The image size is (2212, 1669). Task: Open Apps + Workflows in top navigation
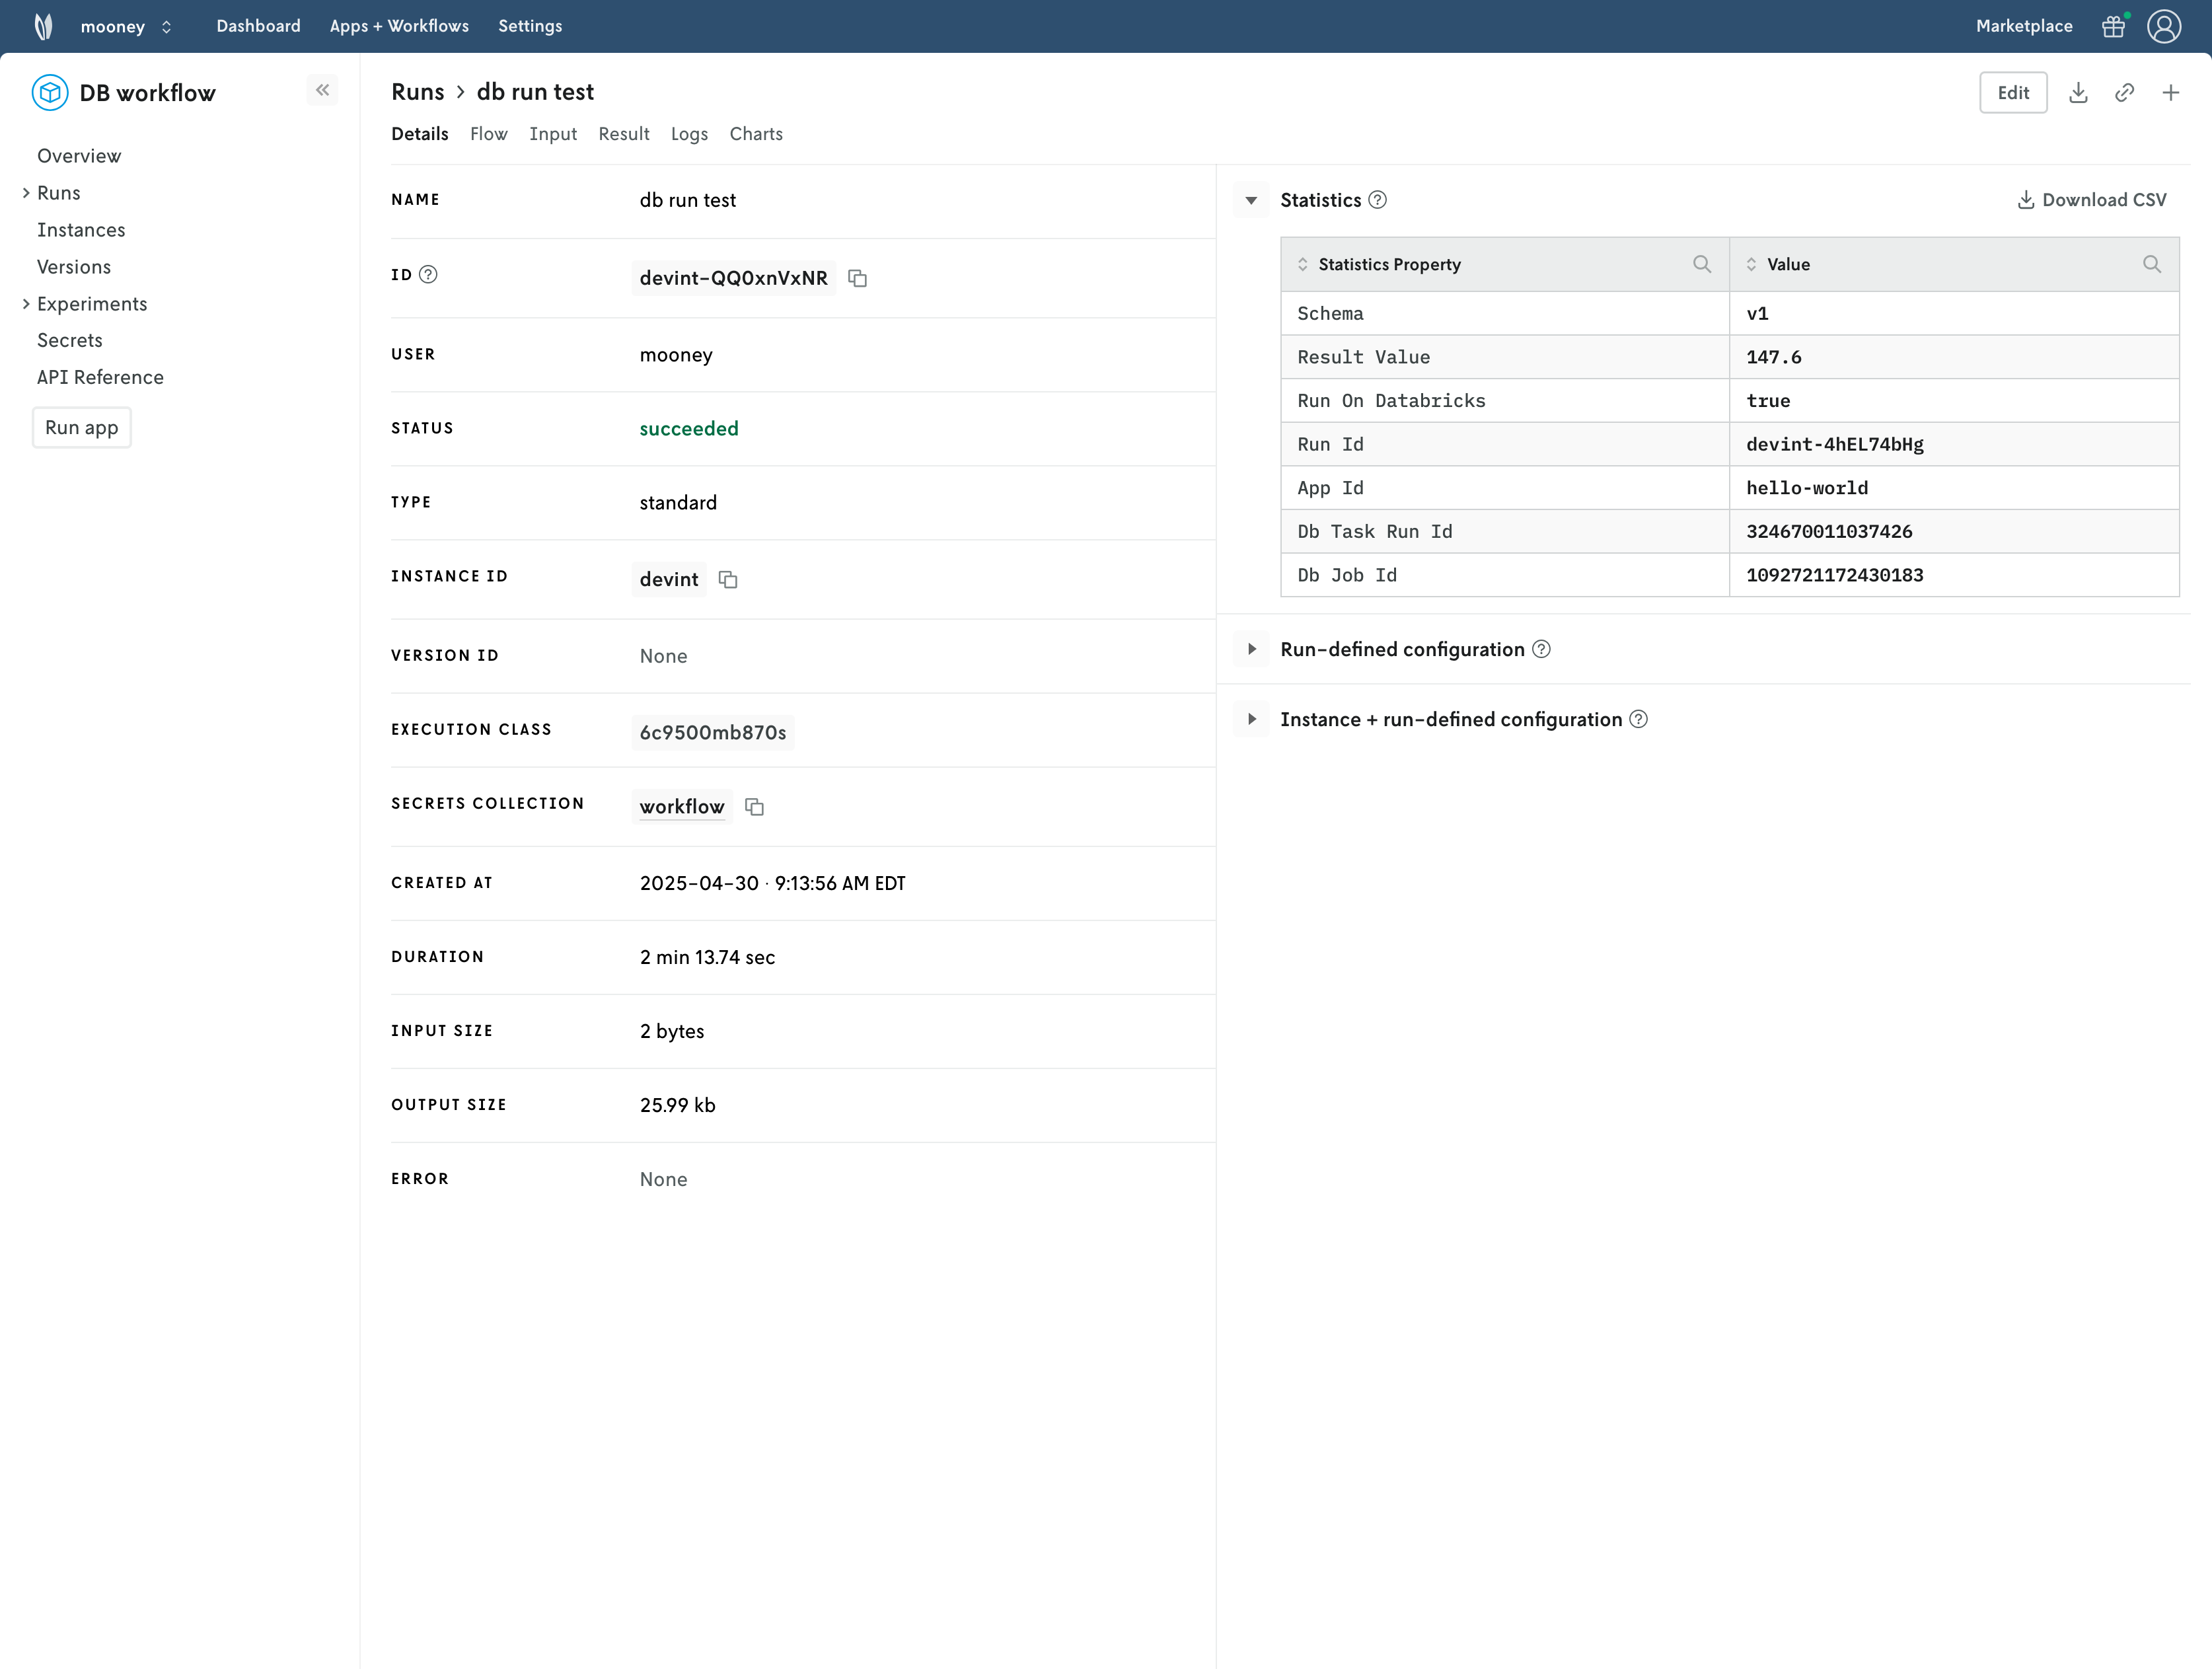[399, 26]
